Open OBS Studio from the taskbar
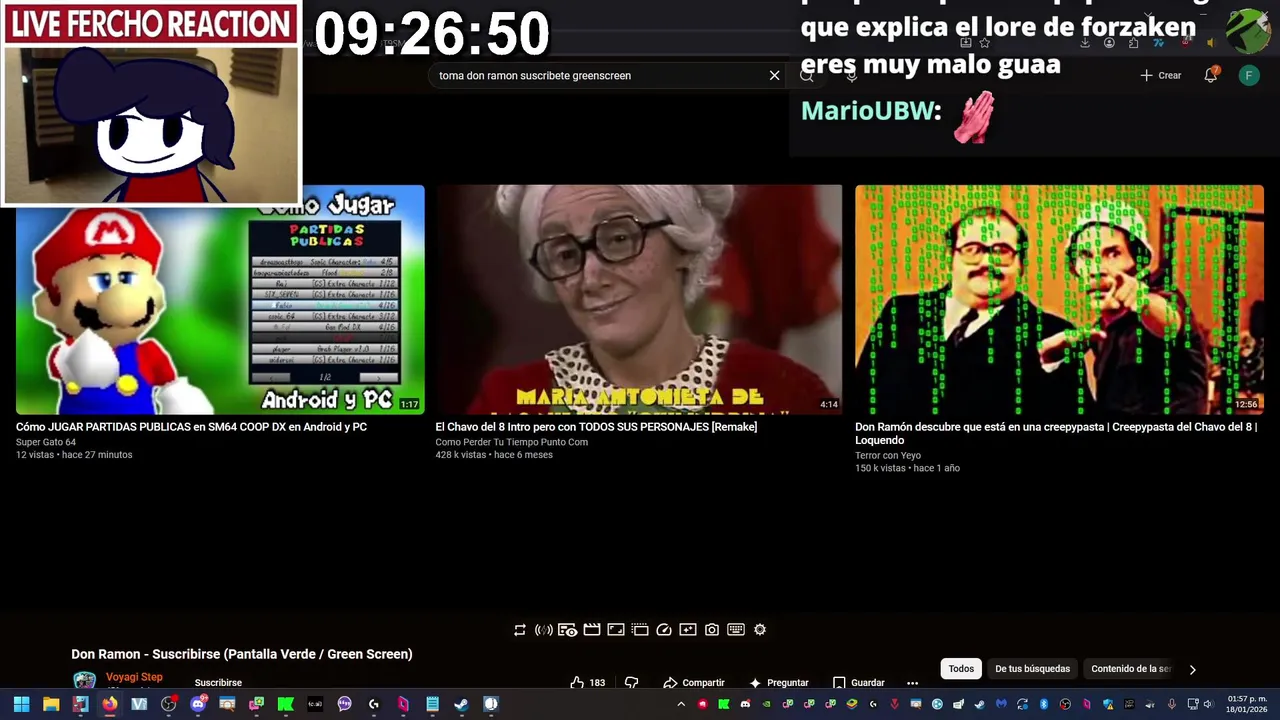Screen dimensions: 1280x720 click(x=169, y=704)
